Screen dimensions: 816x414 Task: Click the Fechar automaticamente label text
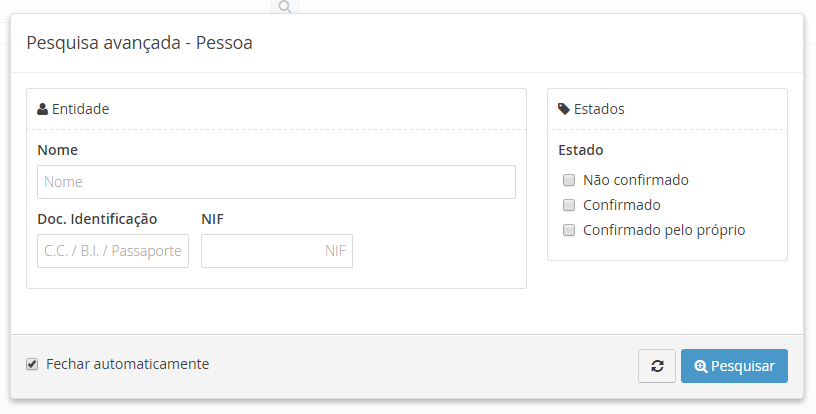127,364
